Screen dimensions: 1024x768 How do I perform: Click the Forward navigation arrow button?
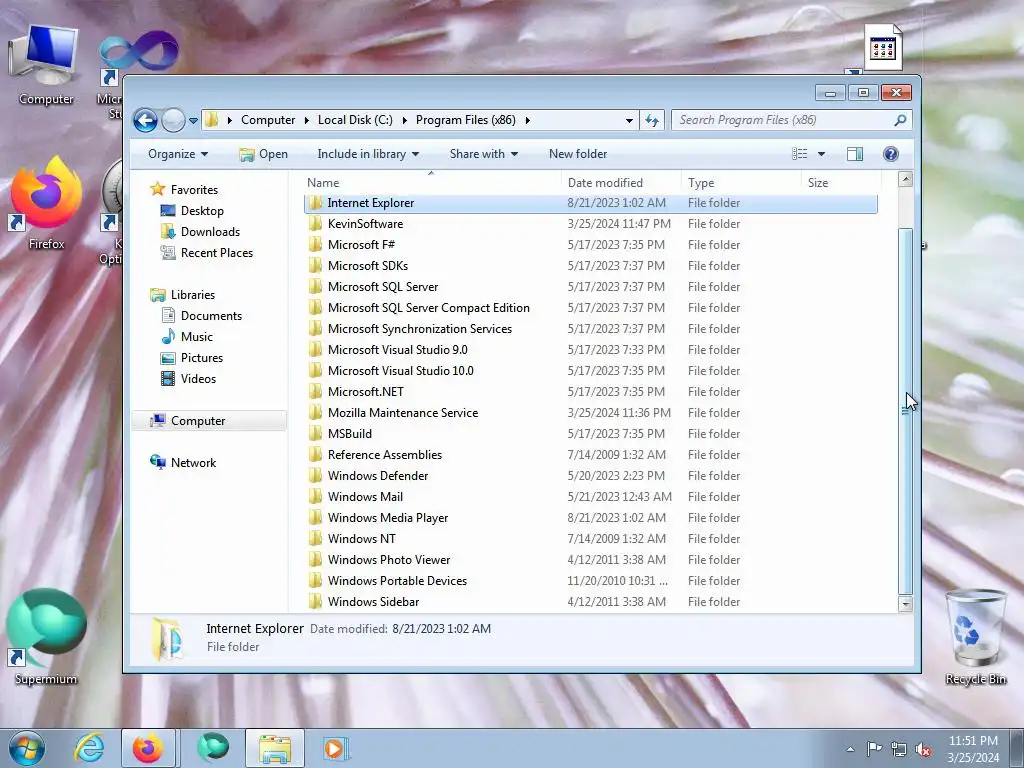point(173,120)
